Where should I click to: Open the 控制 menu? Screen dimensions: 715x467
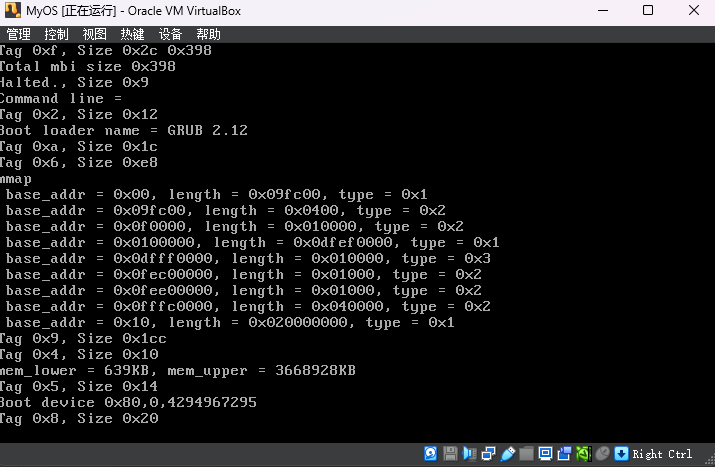click(57, 34)
